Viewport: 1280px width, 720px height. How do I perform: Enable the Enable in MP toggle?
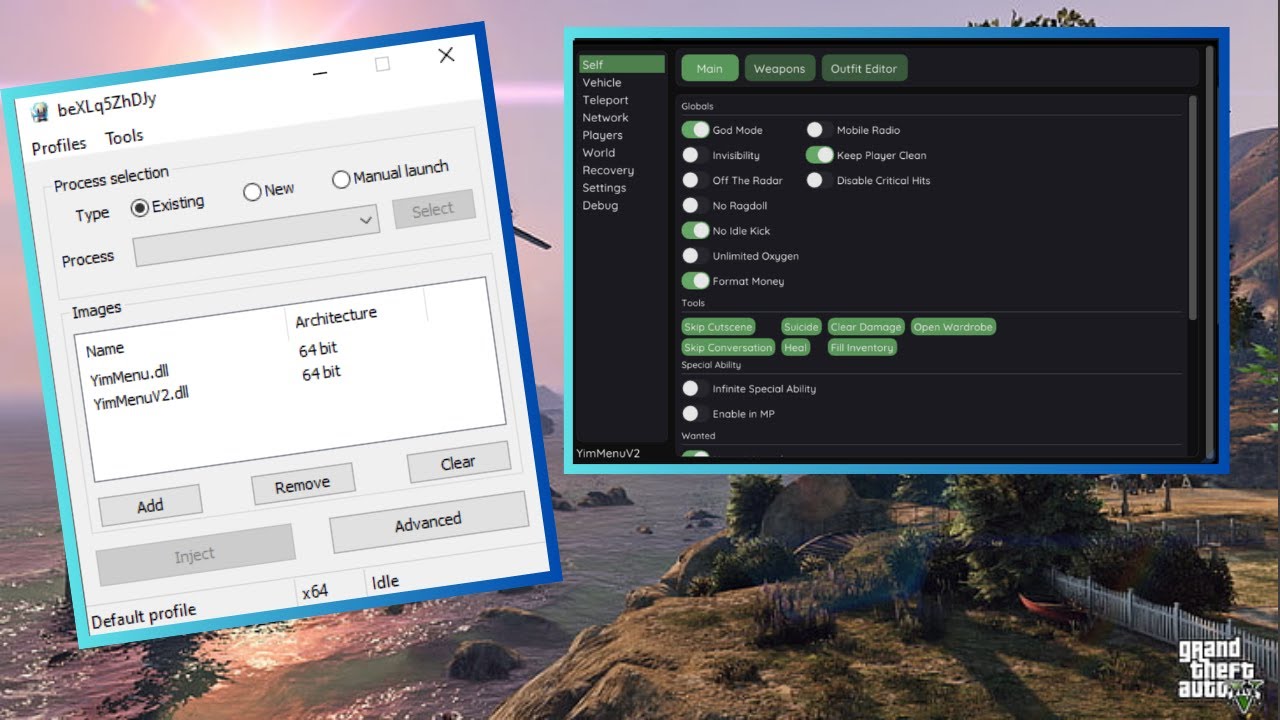pos(695,413)
